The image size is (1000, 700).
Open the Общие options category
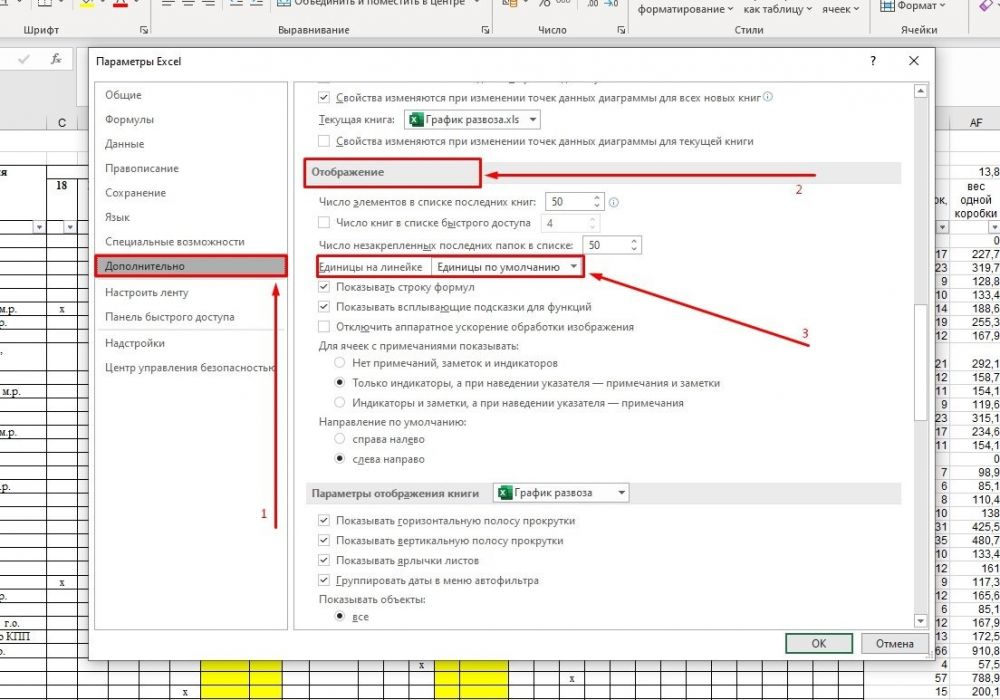pyautogui.click(x=190, y=95)
